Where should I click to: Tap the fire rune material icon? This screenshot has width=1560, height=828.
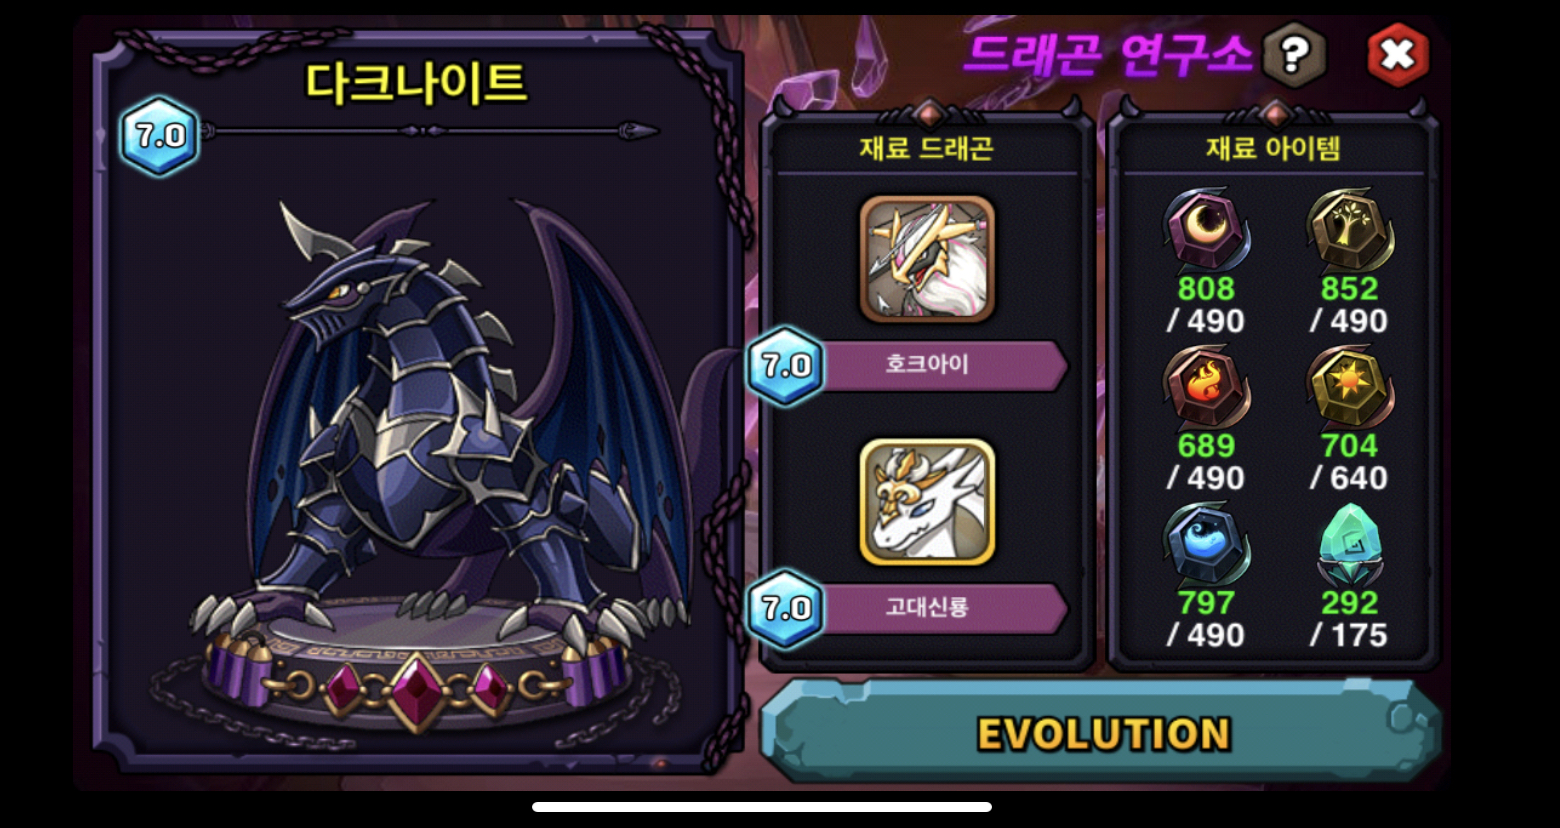pos(1206,387)
